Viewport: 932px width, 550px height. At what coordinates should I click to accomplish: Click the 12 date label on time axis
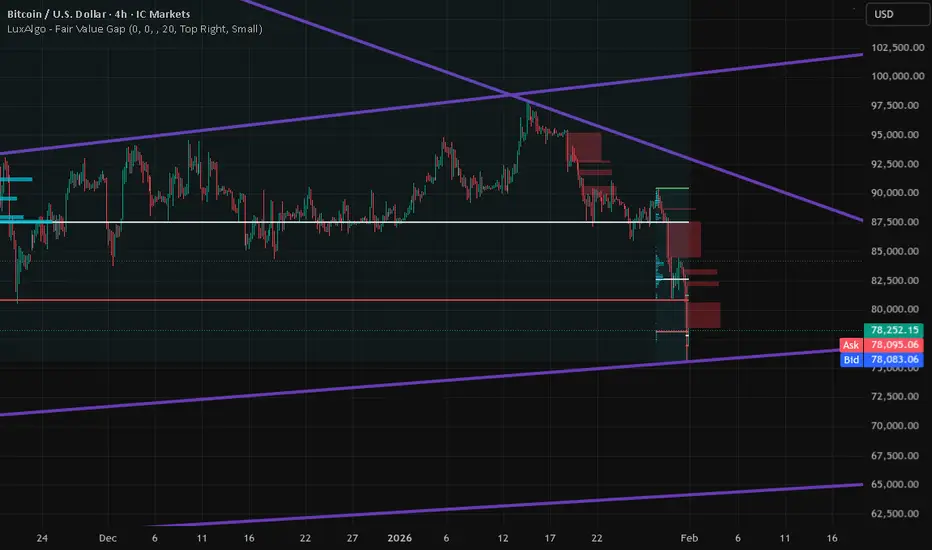[503, 538]
